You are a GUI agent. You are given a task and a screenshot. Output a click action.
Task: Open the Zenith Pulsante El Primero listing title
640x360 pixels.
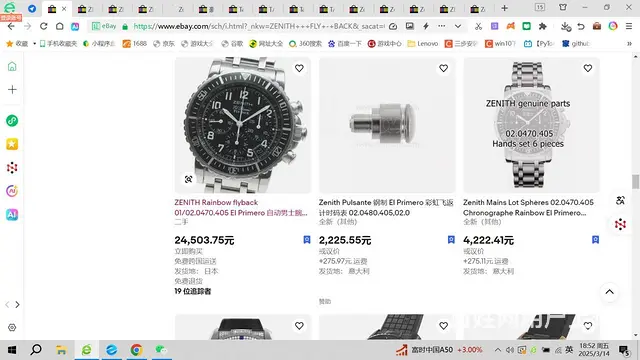coord(386,207)
